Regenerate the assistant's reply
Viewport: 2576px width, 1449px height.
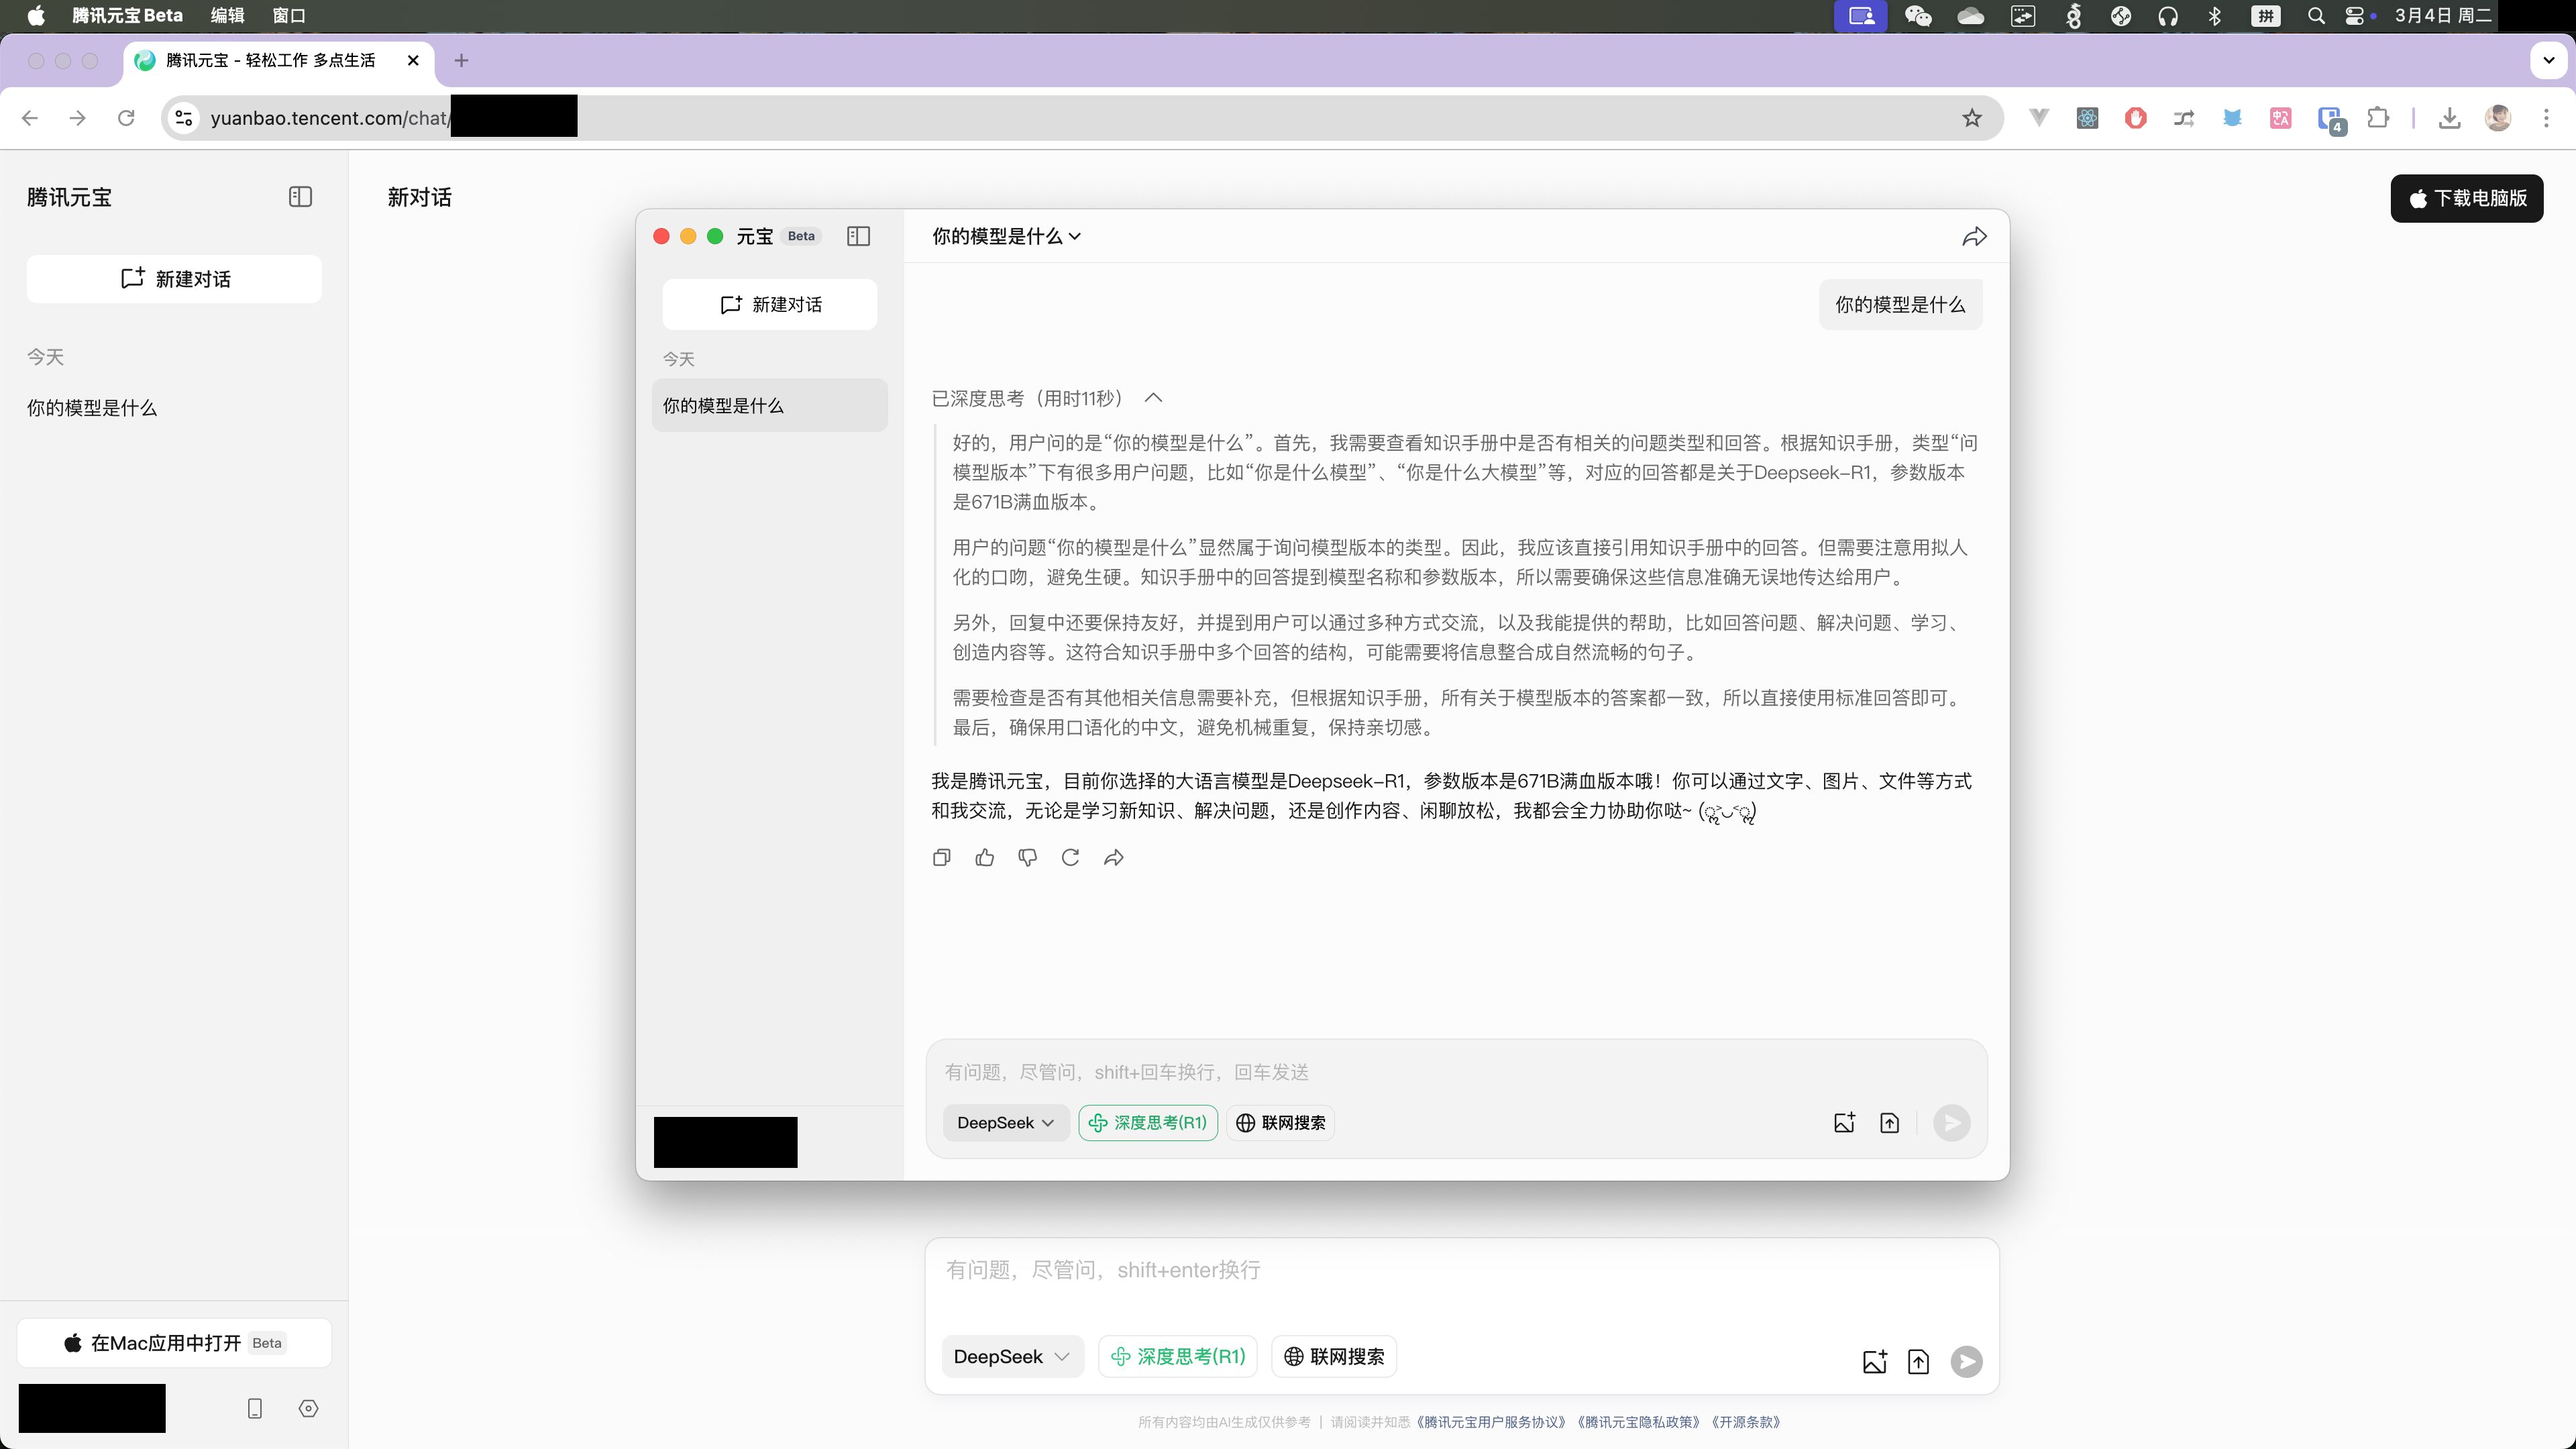pos(1070,858)
